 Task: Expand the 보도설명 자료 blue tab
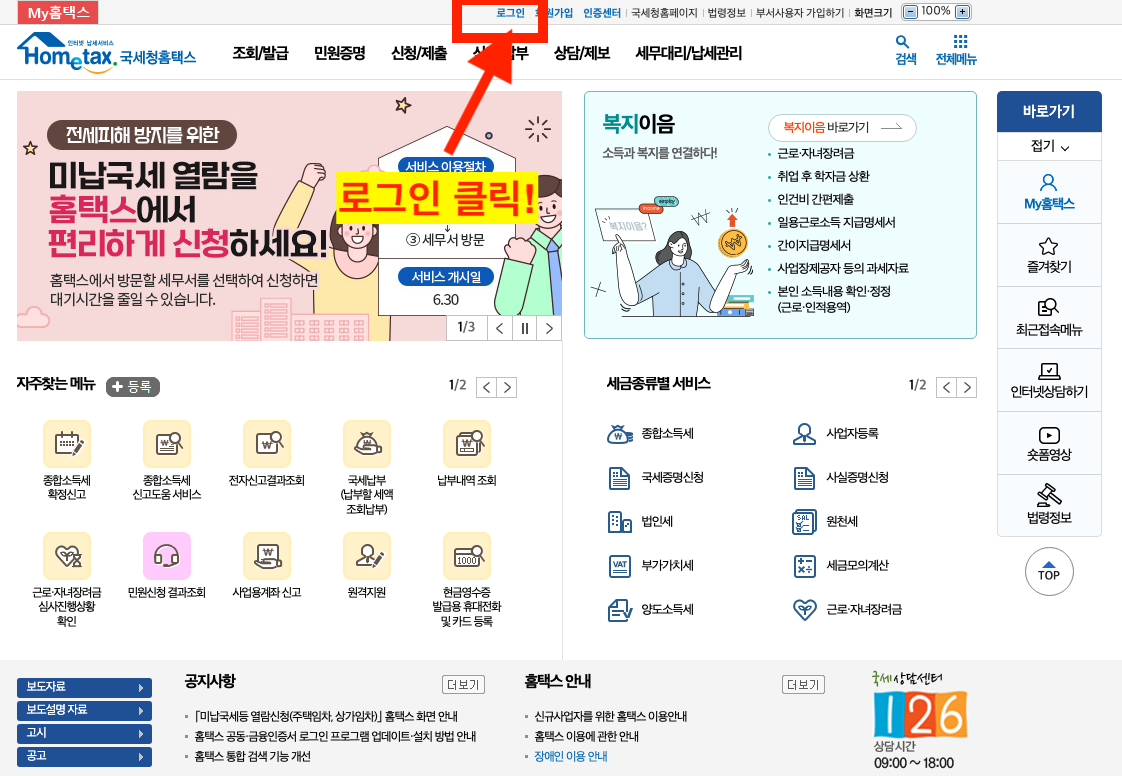point(84,710)
